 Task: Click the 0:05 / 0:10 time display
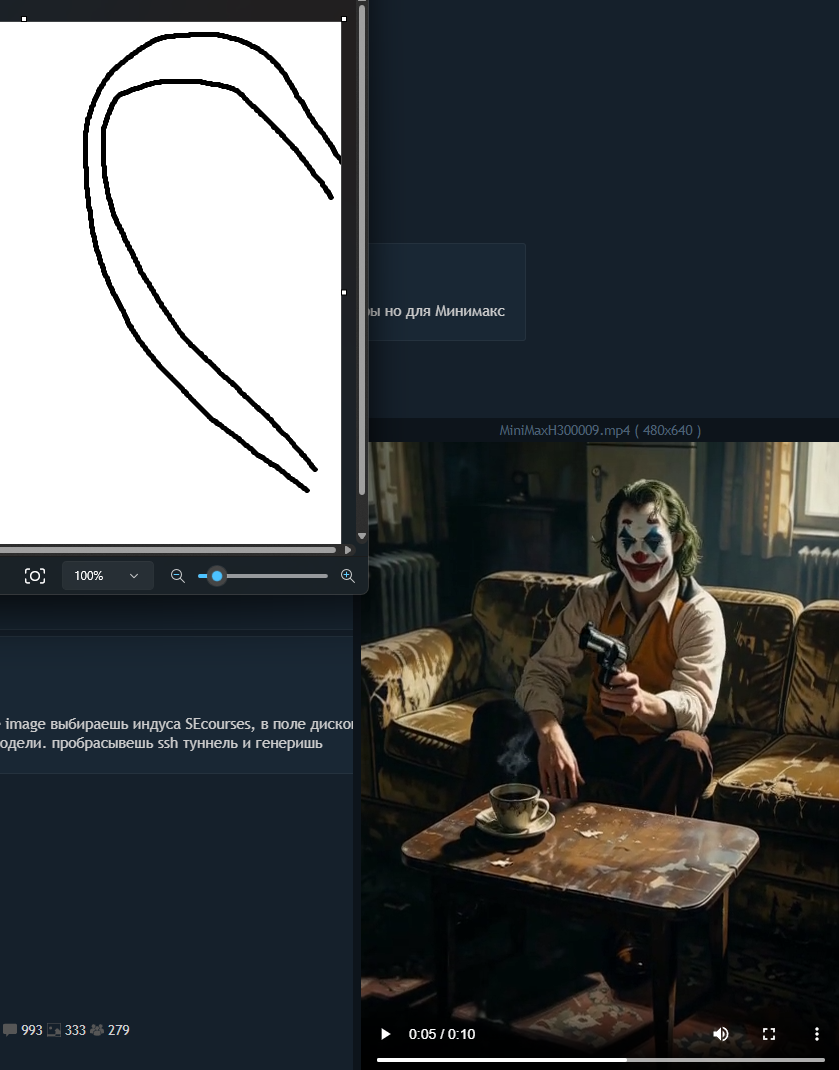(442, 1034)
